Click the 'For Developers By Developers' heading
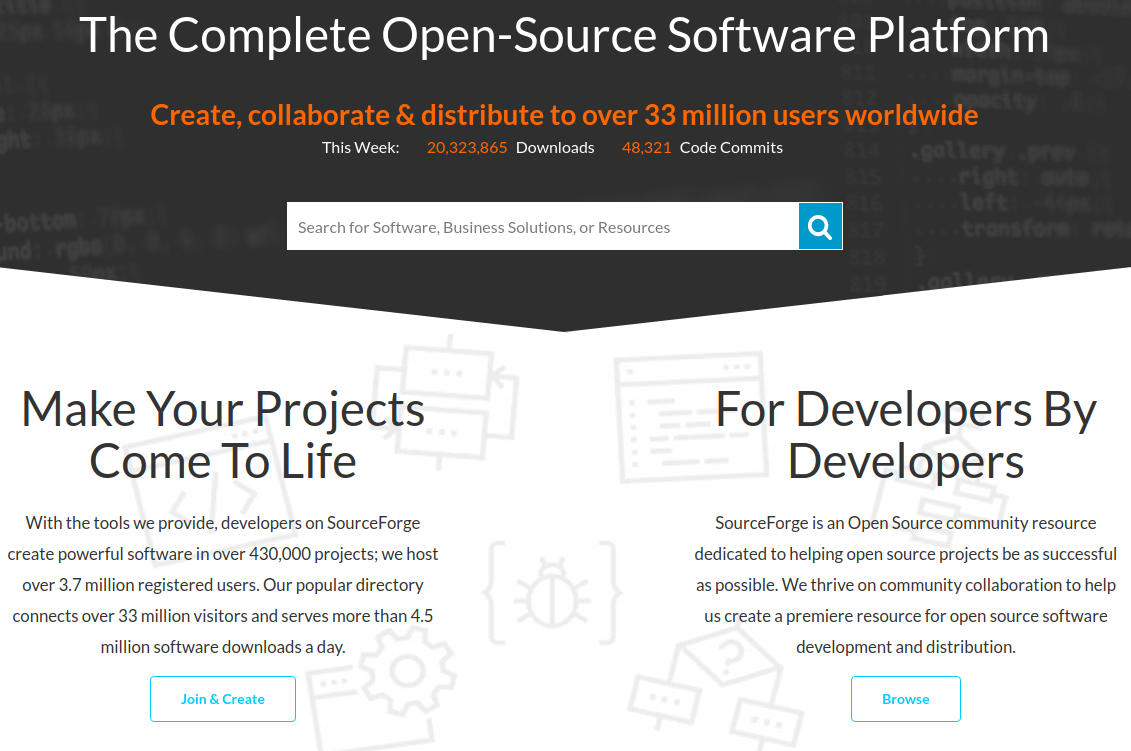Screen dimensions: 1131x751 pyautogui.click(x=906, y=435)
